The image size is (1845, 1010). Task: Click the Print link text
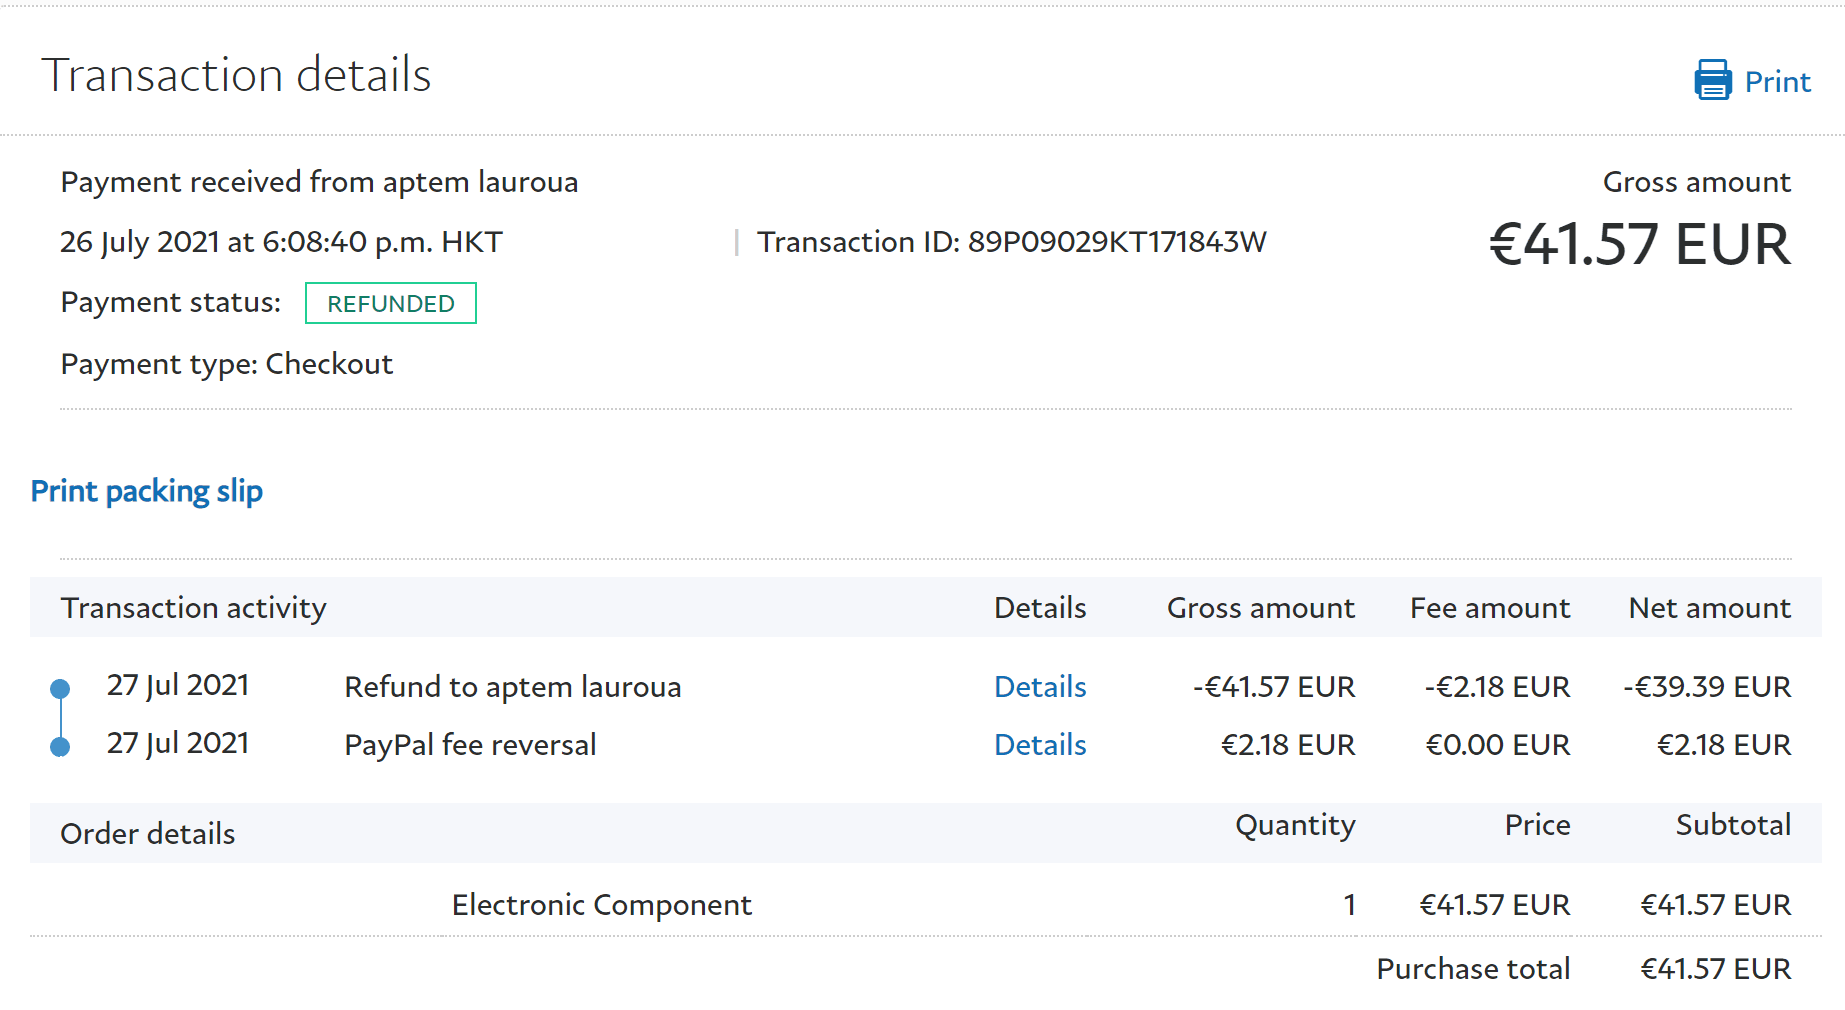[x=1777, y=82]
